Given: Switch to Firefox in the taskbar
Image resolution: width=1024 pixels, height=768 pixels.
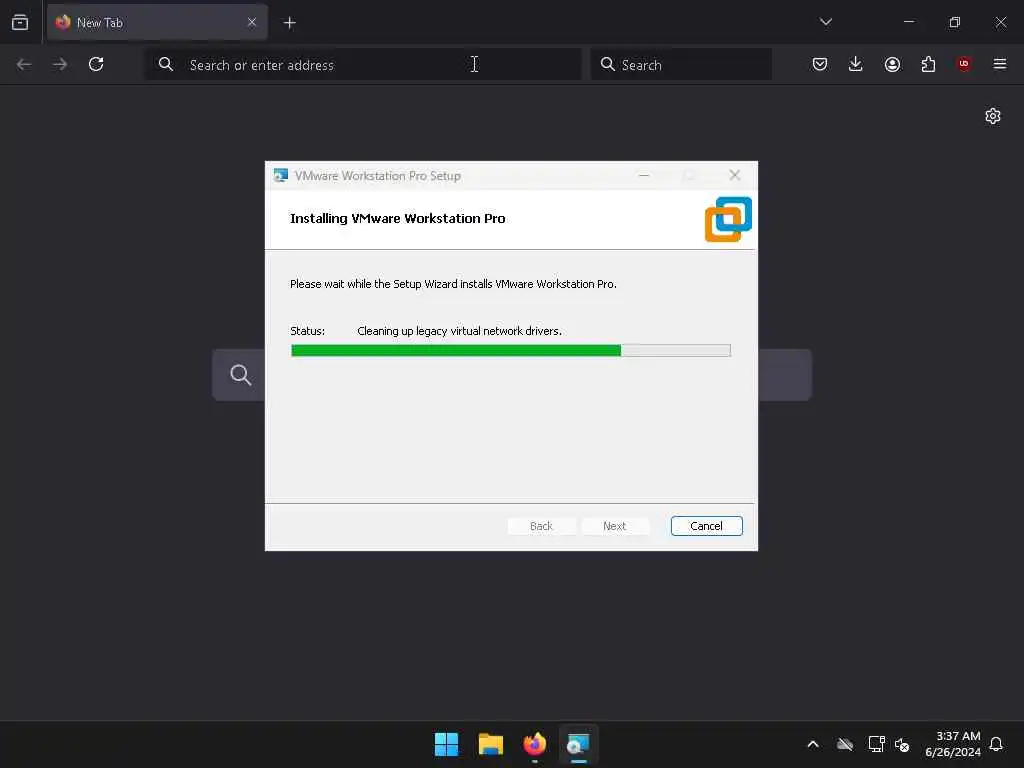Looking at the screenshot, I should coord(535,744).
